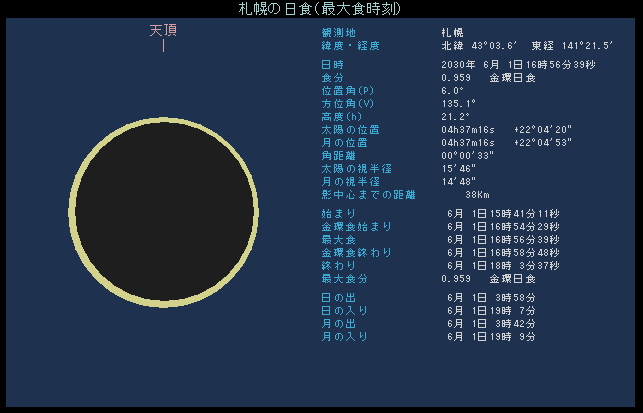Click the title 札幌の日食(最大食時刻)
The image size is (643, 413).
coord(320,8)
